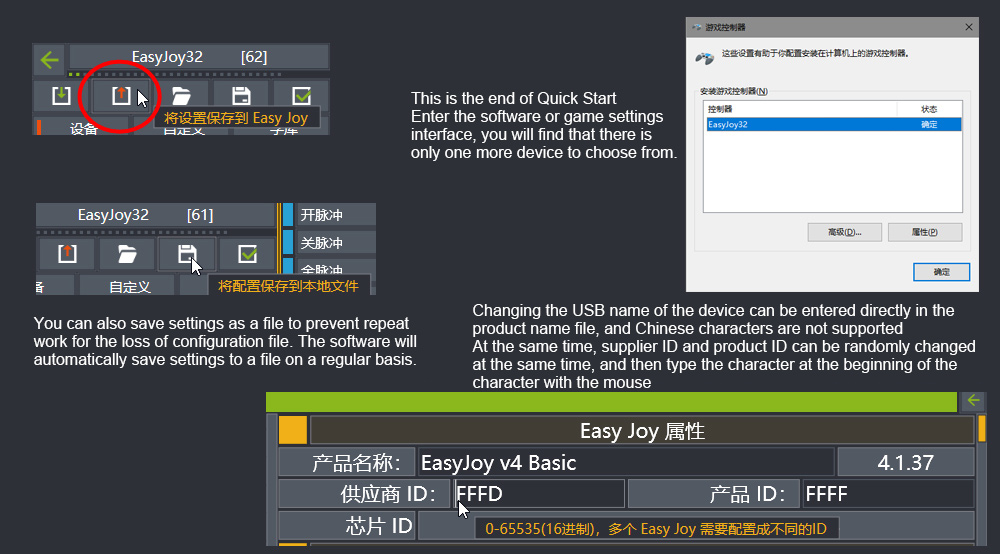Open the folder icon in the top toolbar
The width and height of the screenshot is (1000, 554).
click(x=181, y=96)
